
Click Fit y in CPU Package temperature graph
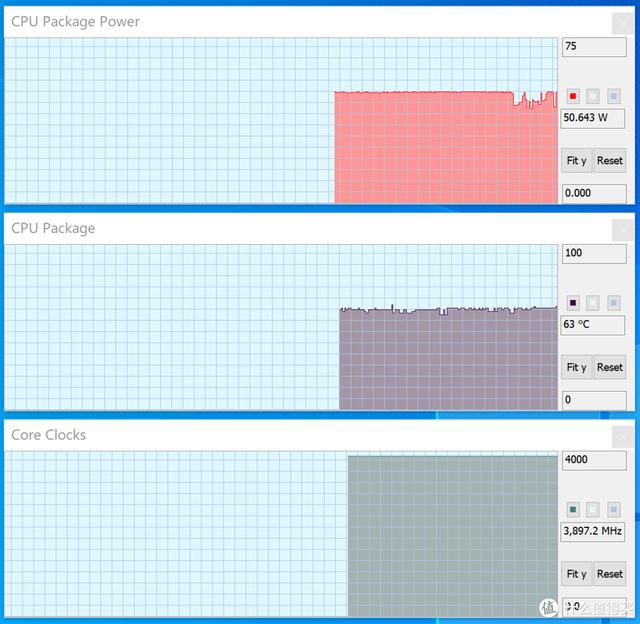[x=577, y=367]
